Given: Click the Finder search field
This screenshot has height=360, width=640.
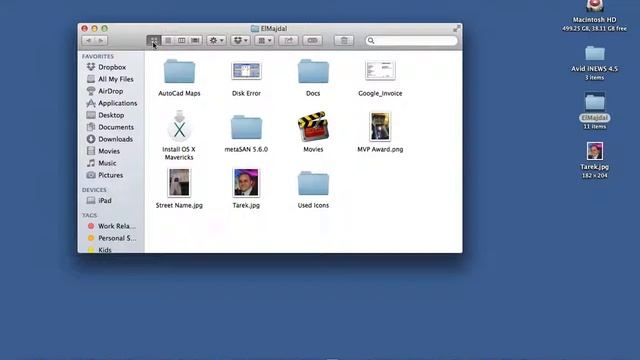Looking at the screenshot, I should [x=411, y=40].
